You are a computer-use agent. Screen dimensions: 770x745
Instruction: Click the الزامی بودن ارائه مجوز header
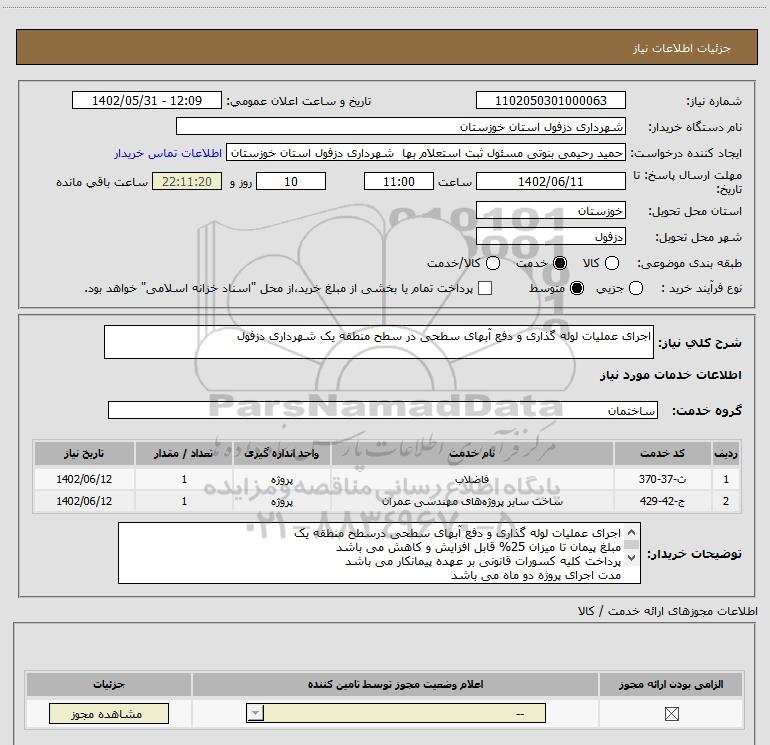671,684
